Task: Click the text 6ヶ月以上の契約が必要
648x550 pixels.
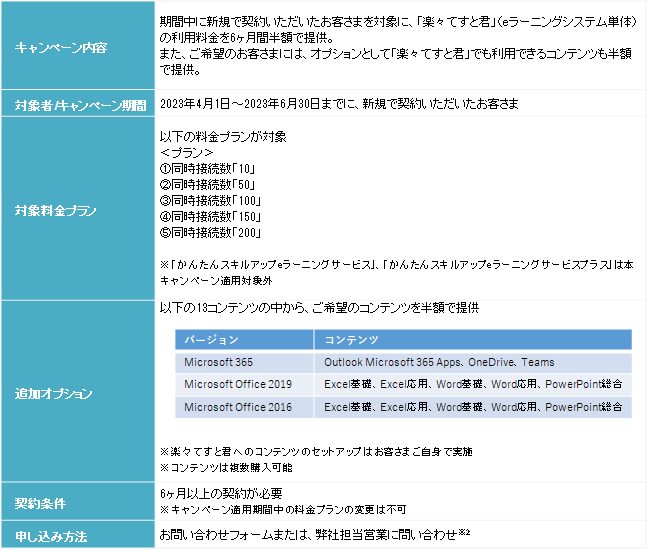Action: (221, 493)
